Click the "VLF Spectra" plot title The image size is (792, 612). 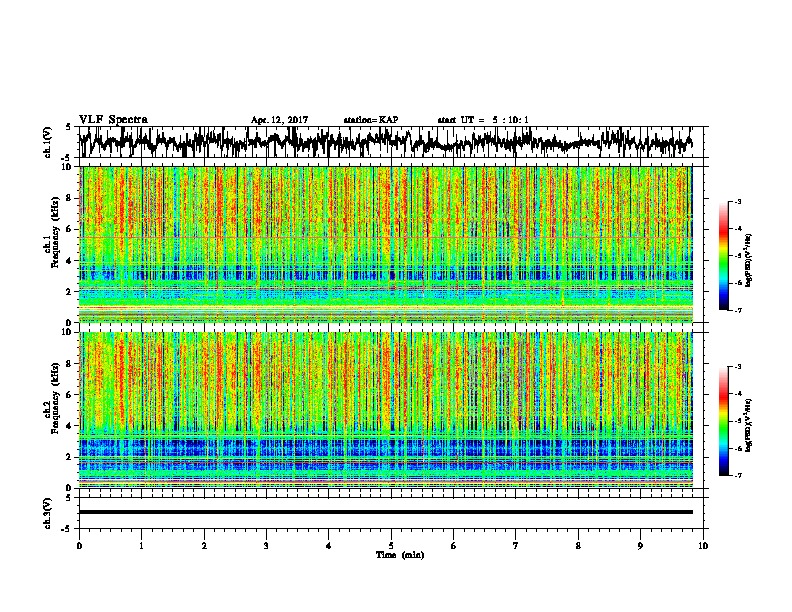pos(113,120)
